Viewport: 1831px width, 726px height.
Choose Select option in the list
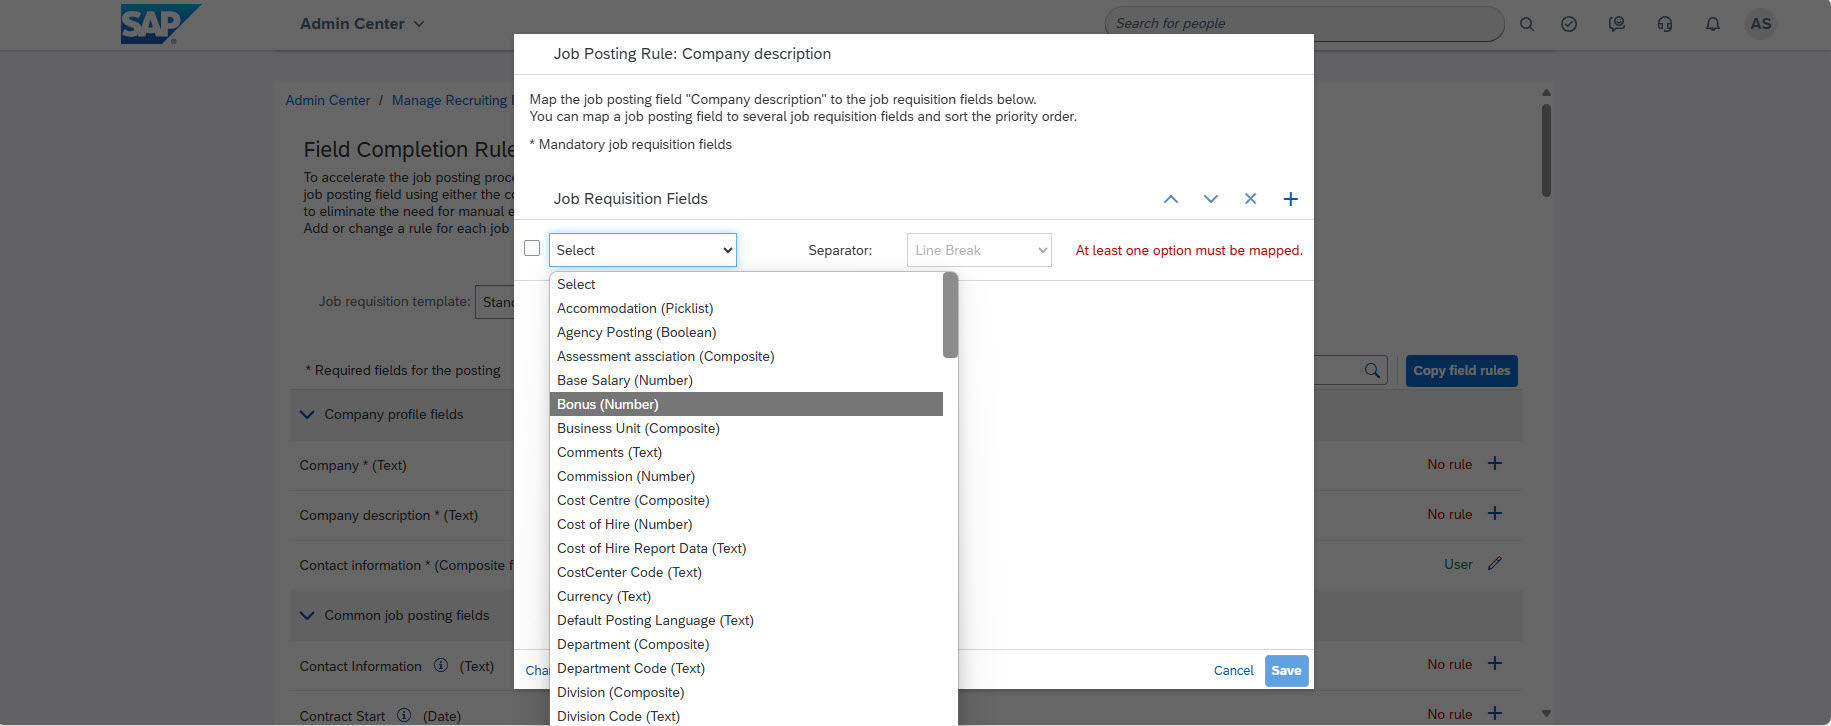pyautogui.click(x=746, y=284)
